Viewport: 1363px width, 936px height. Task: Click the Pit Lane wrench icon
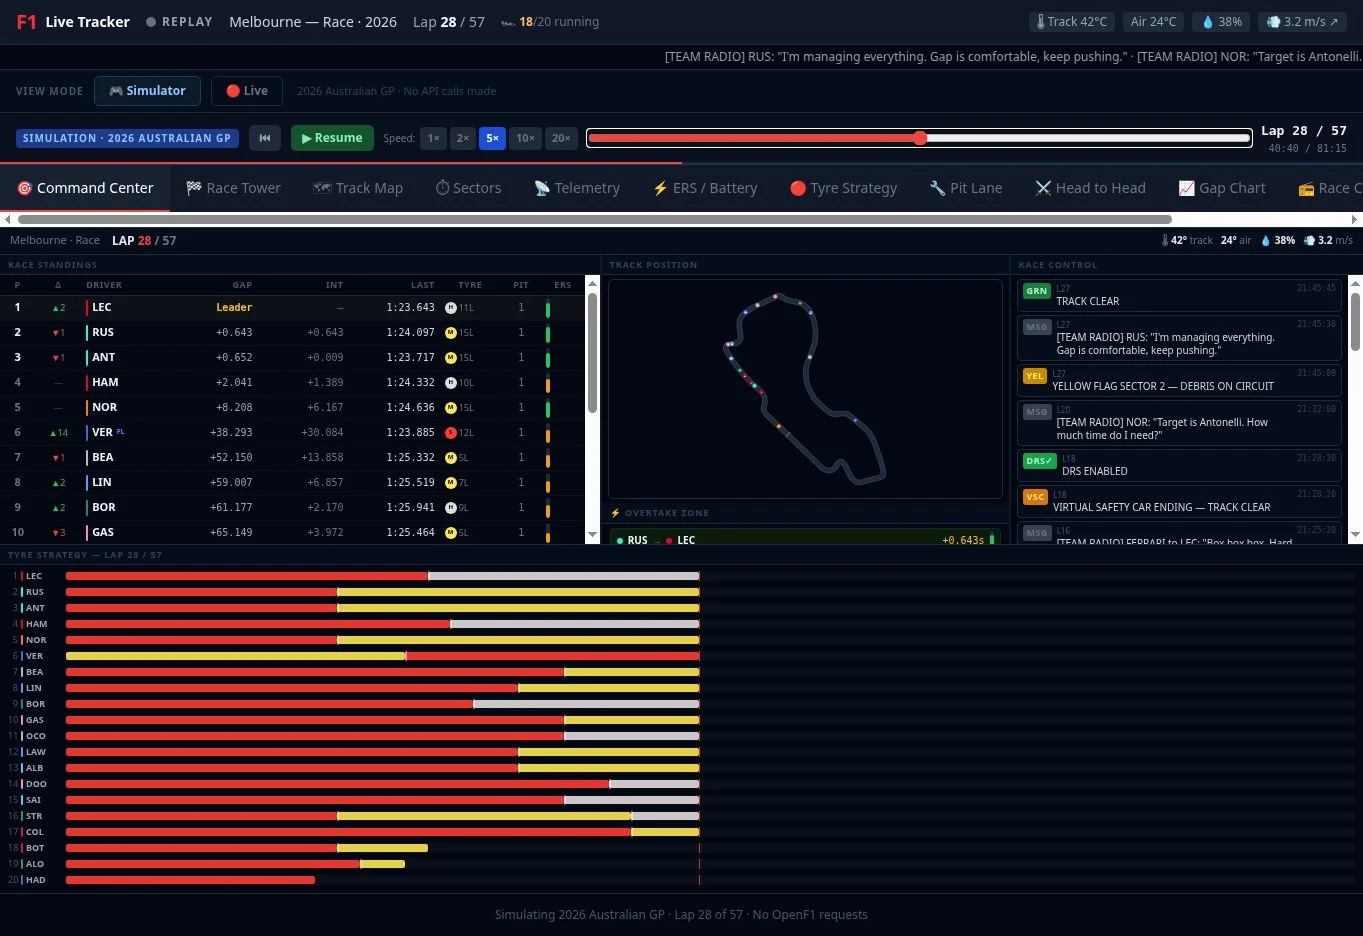[937, 188]
